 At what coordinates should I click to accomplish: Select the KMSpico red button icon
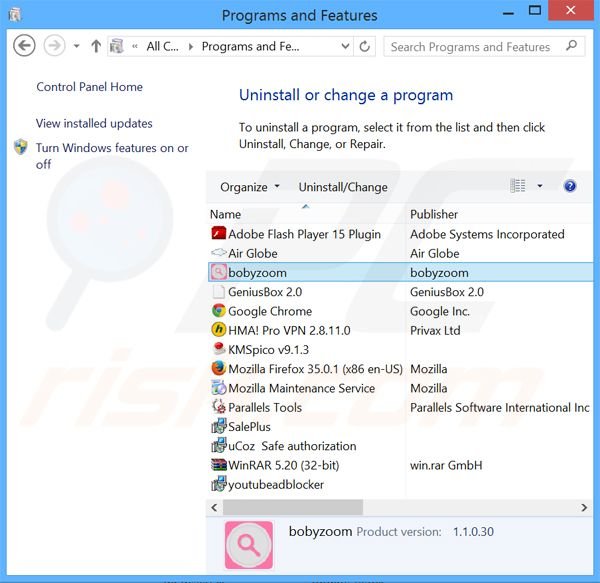coord(218,349)
